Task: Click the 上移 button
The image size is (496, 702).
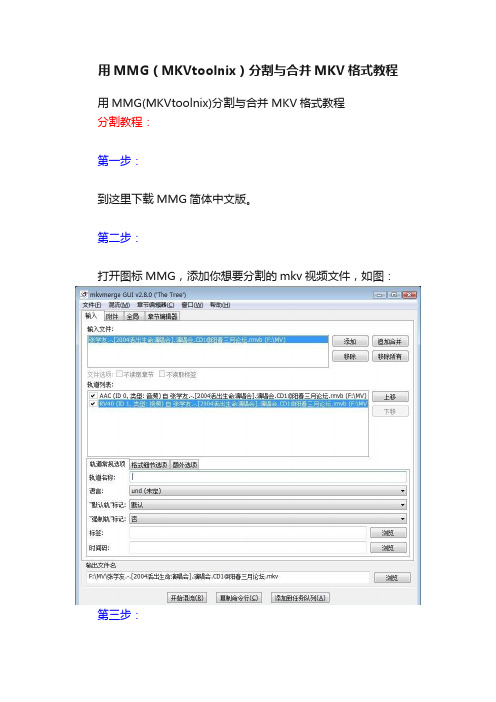Action: (390, 397)
